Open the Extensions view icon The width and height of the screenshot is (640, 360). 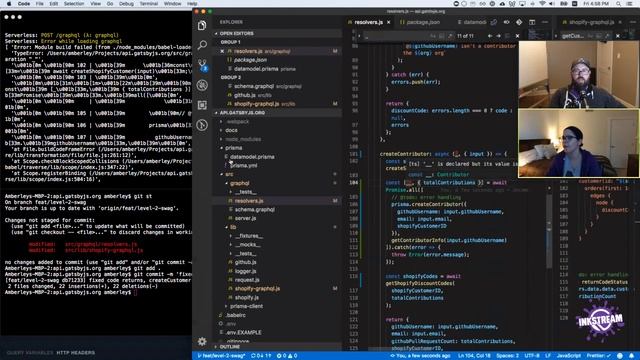coord(202,105)
